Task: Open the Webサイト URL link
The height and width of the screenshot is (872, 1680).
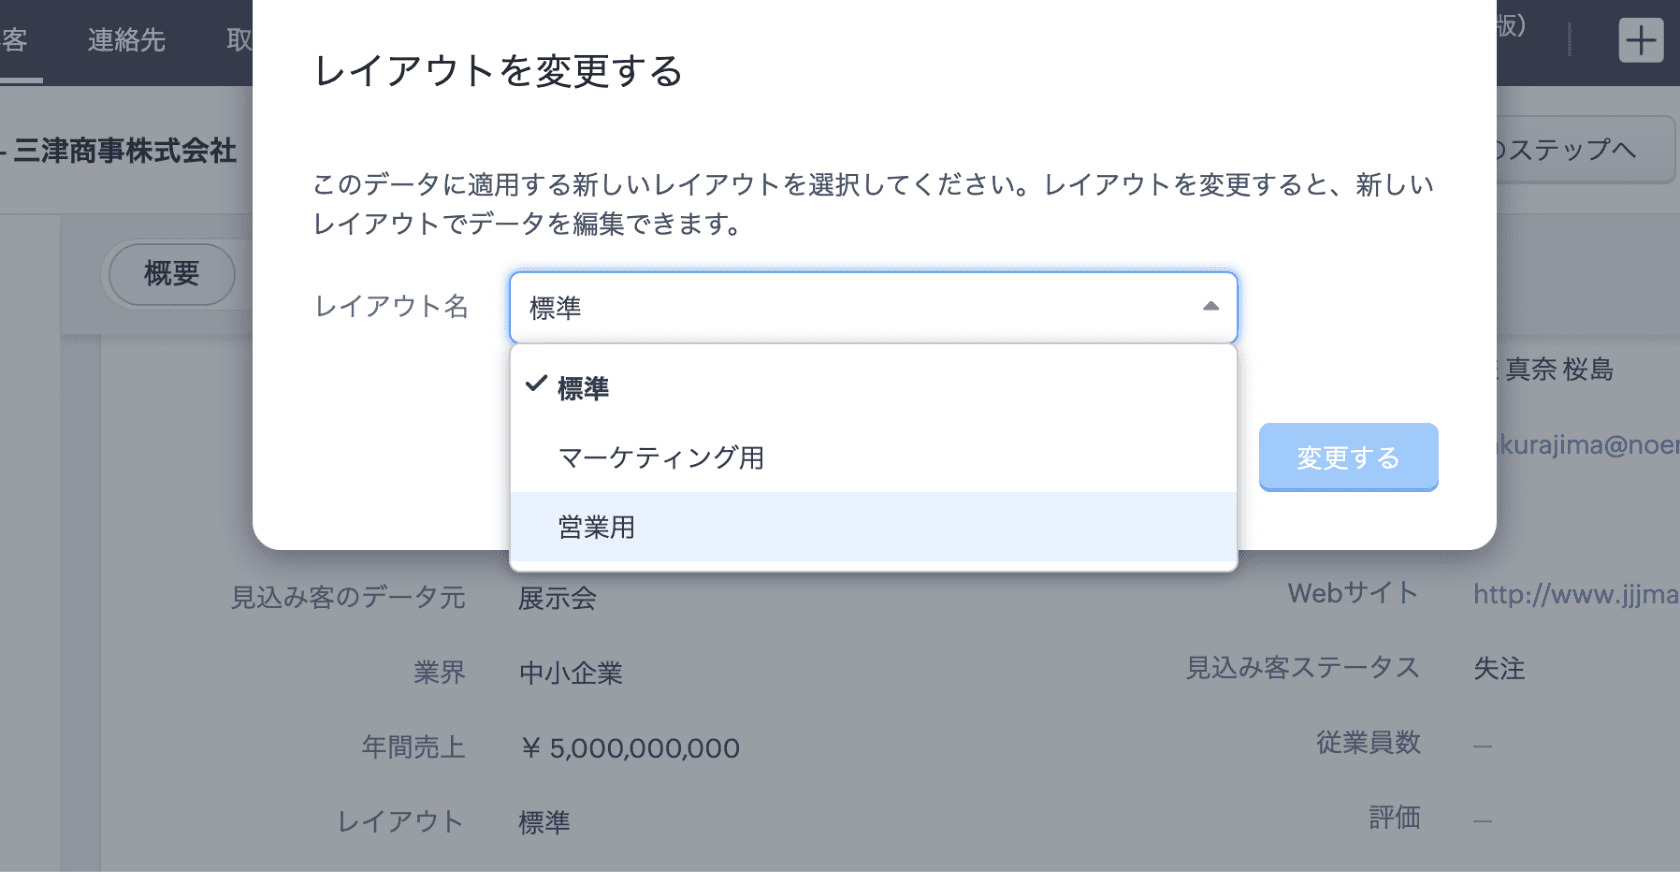Action: [1575, 595]
